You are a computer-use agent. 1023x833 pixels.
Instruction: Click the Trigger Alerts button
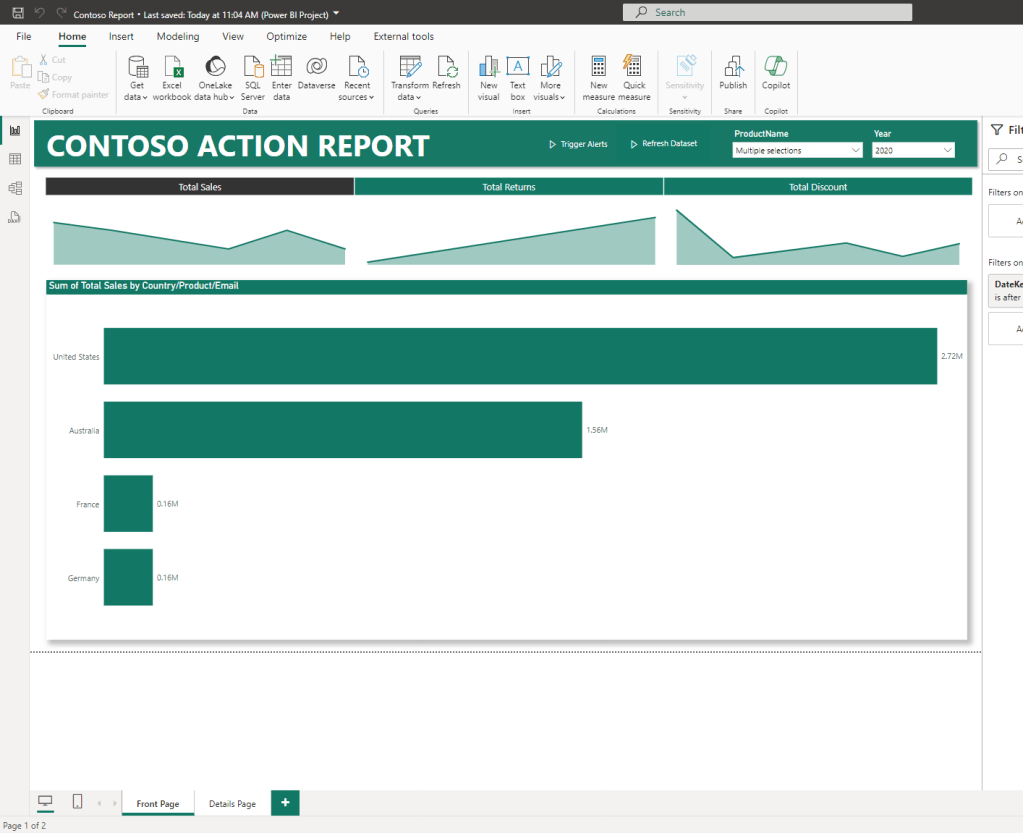[578, 144]
